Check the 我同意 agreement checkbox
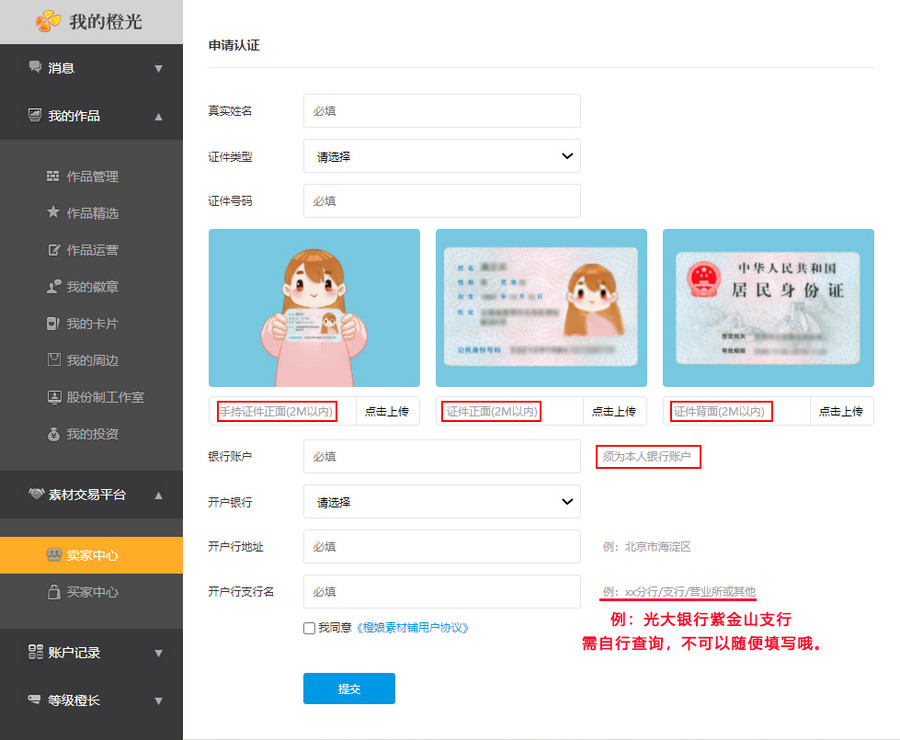Image resolution: width=900 pixels, height=740 pixels. click(x=309, y=628)
